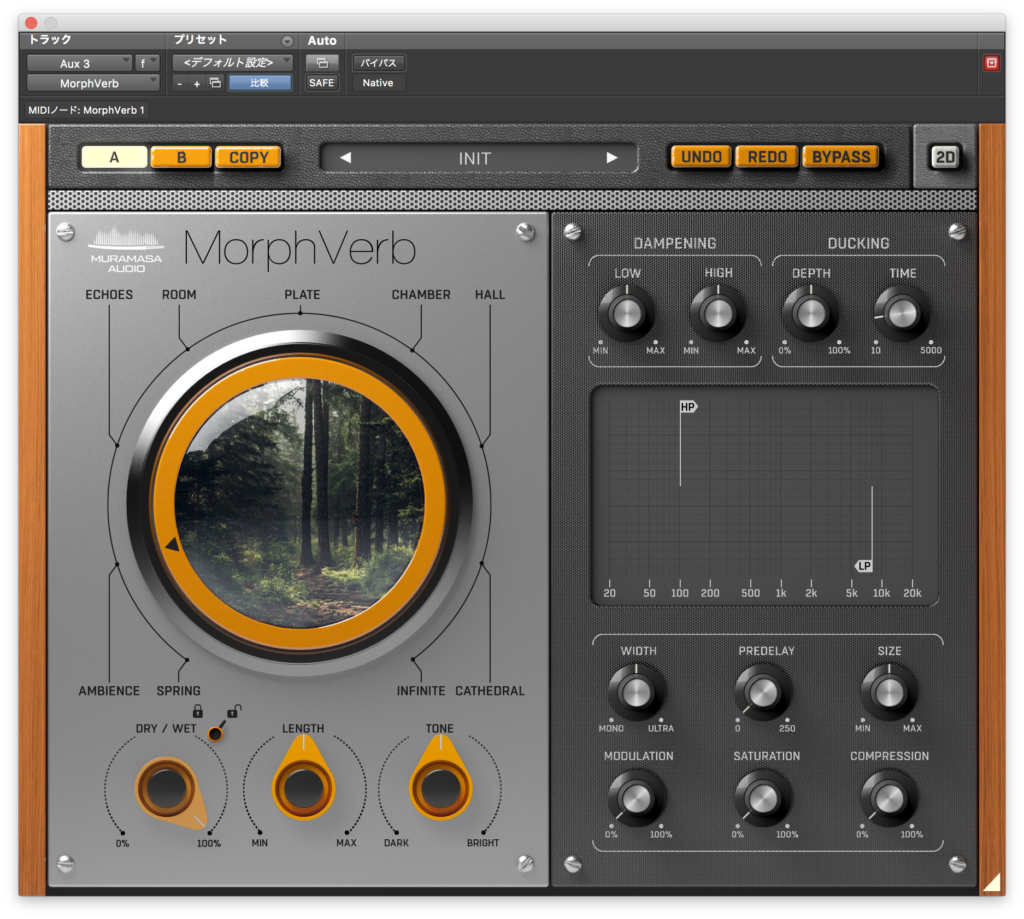1024x919 pixels.
Task: Click the LP filter marker in the graph
Action: pos(864,566)
